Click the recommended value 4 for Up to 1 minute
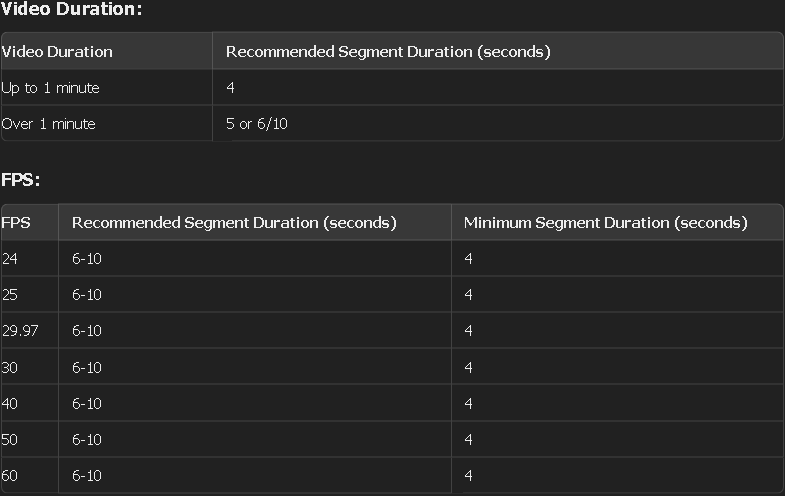Viewport: 785px width, 496px height. (230, 88)
